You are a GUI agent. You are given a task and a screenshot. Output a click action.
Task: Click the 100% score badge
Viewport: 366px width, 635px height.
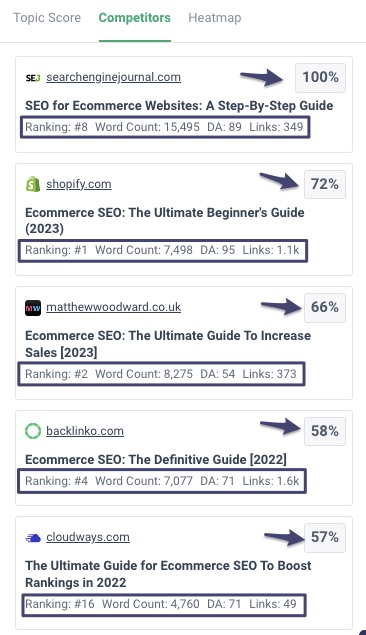320,77
